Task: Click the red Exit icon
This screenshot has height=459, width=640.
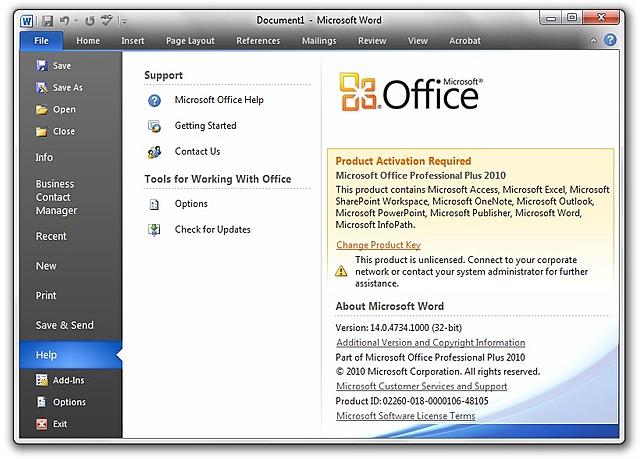Action: tap(42, 424)
